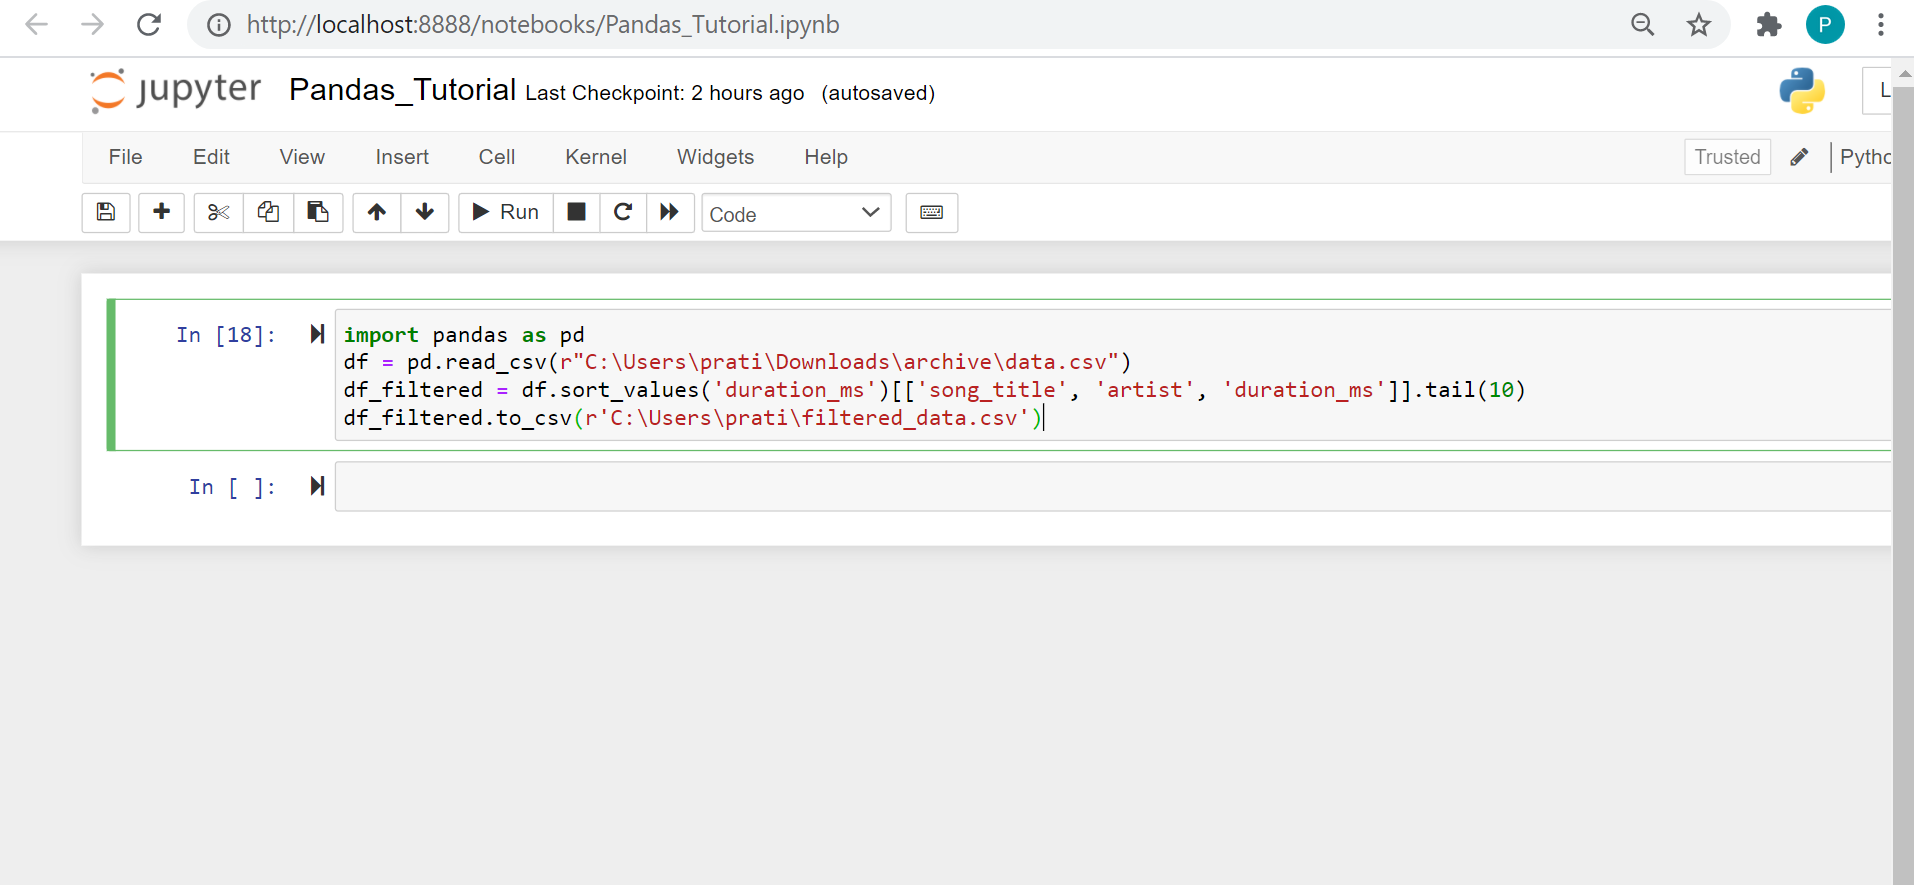Click into the empty code cell
This screenshot has width=1914, height=885.
point(1112,486)
